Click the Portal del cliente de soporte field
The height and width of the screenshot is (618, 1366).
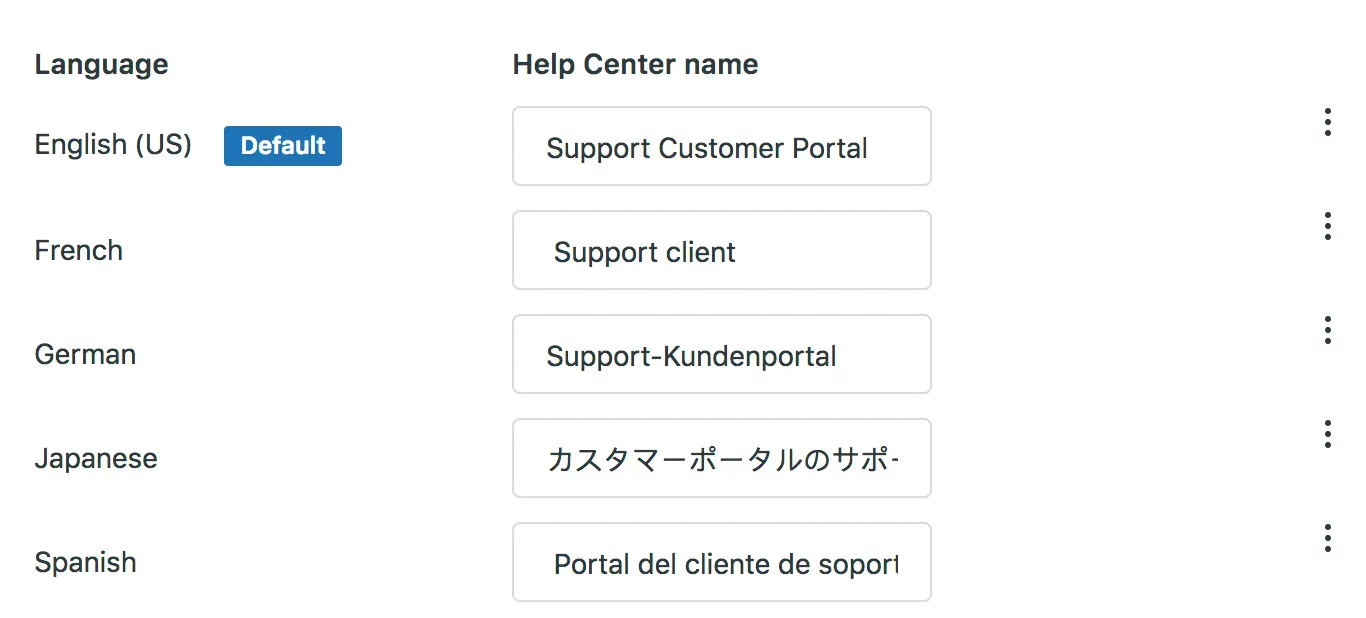coord(721,562)
